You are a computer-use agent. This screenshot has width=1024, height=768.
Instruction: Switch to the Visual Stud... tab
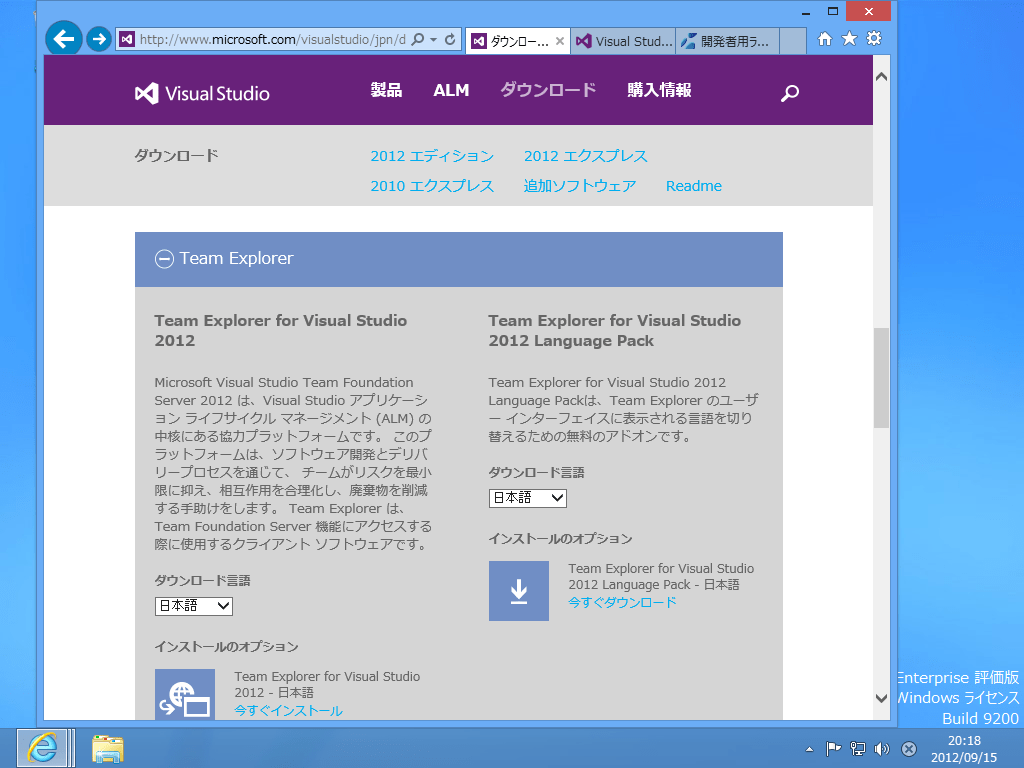(623, 41)
